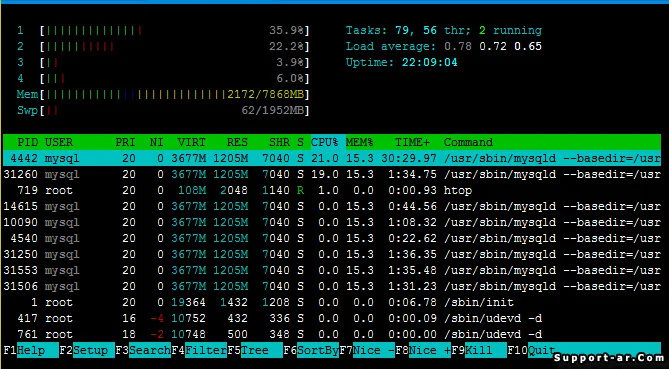
Task: Activate F3 Search in footer bar
Action: click(x=143, y=350)
